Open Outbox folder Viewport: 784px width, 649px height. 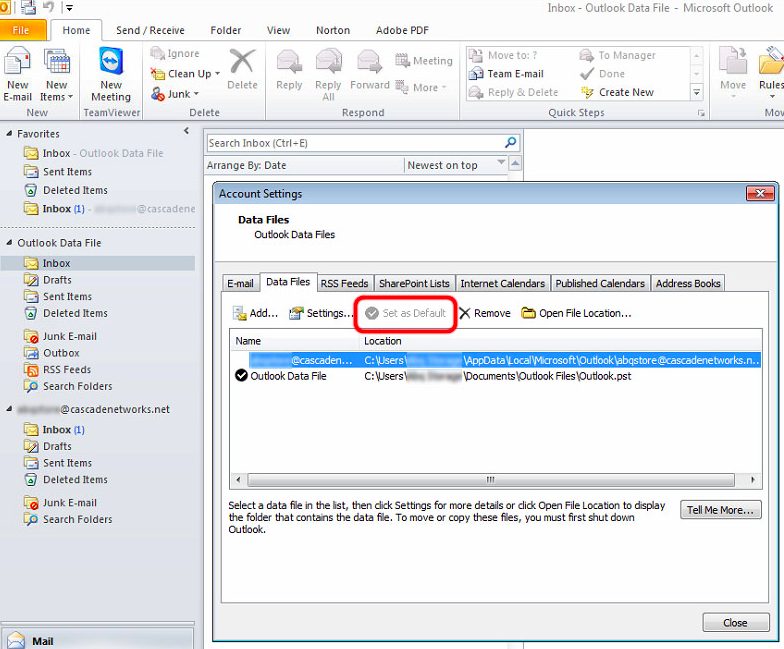pyautogui.click(x=61, y=352)
